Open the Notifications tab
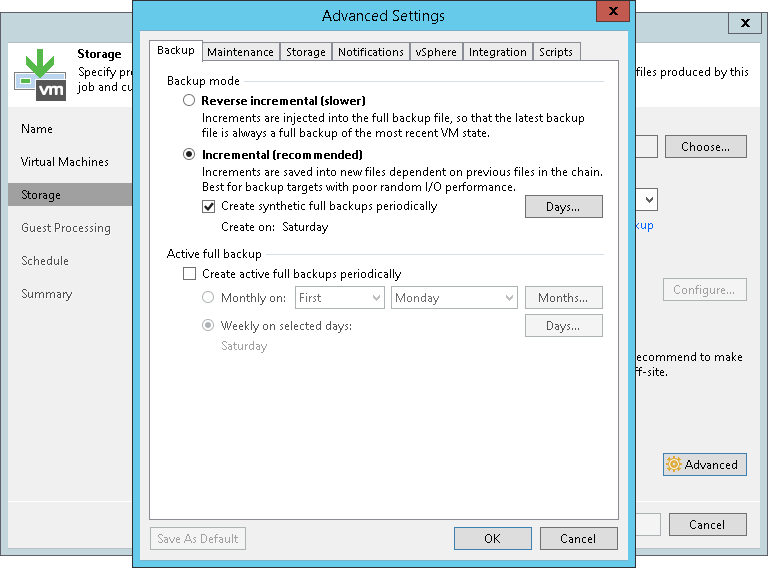Image resolution: width=768 pixels, height=568 pixels. 371,52
